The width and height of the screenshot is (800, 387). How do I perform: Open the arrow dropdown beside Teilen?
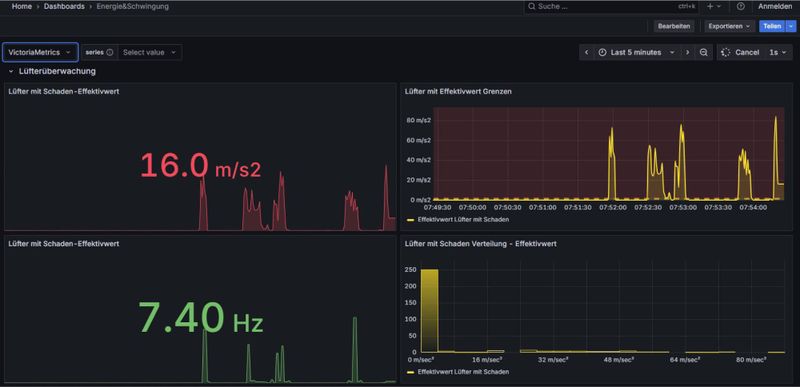pyautogui.click(x=790, y=26)
